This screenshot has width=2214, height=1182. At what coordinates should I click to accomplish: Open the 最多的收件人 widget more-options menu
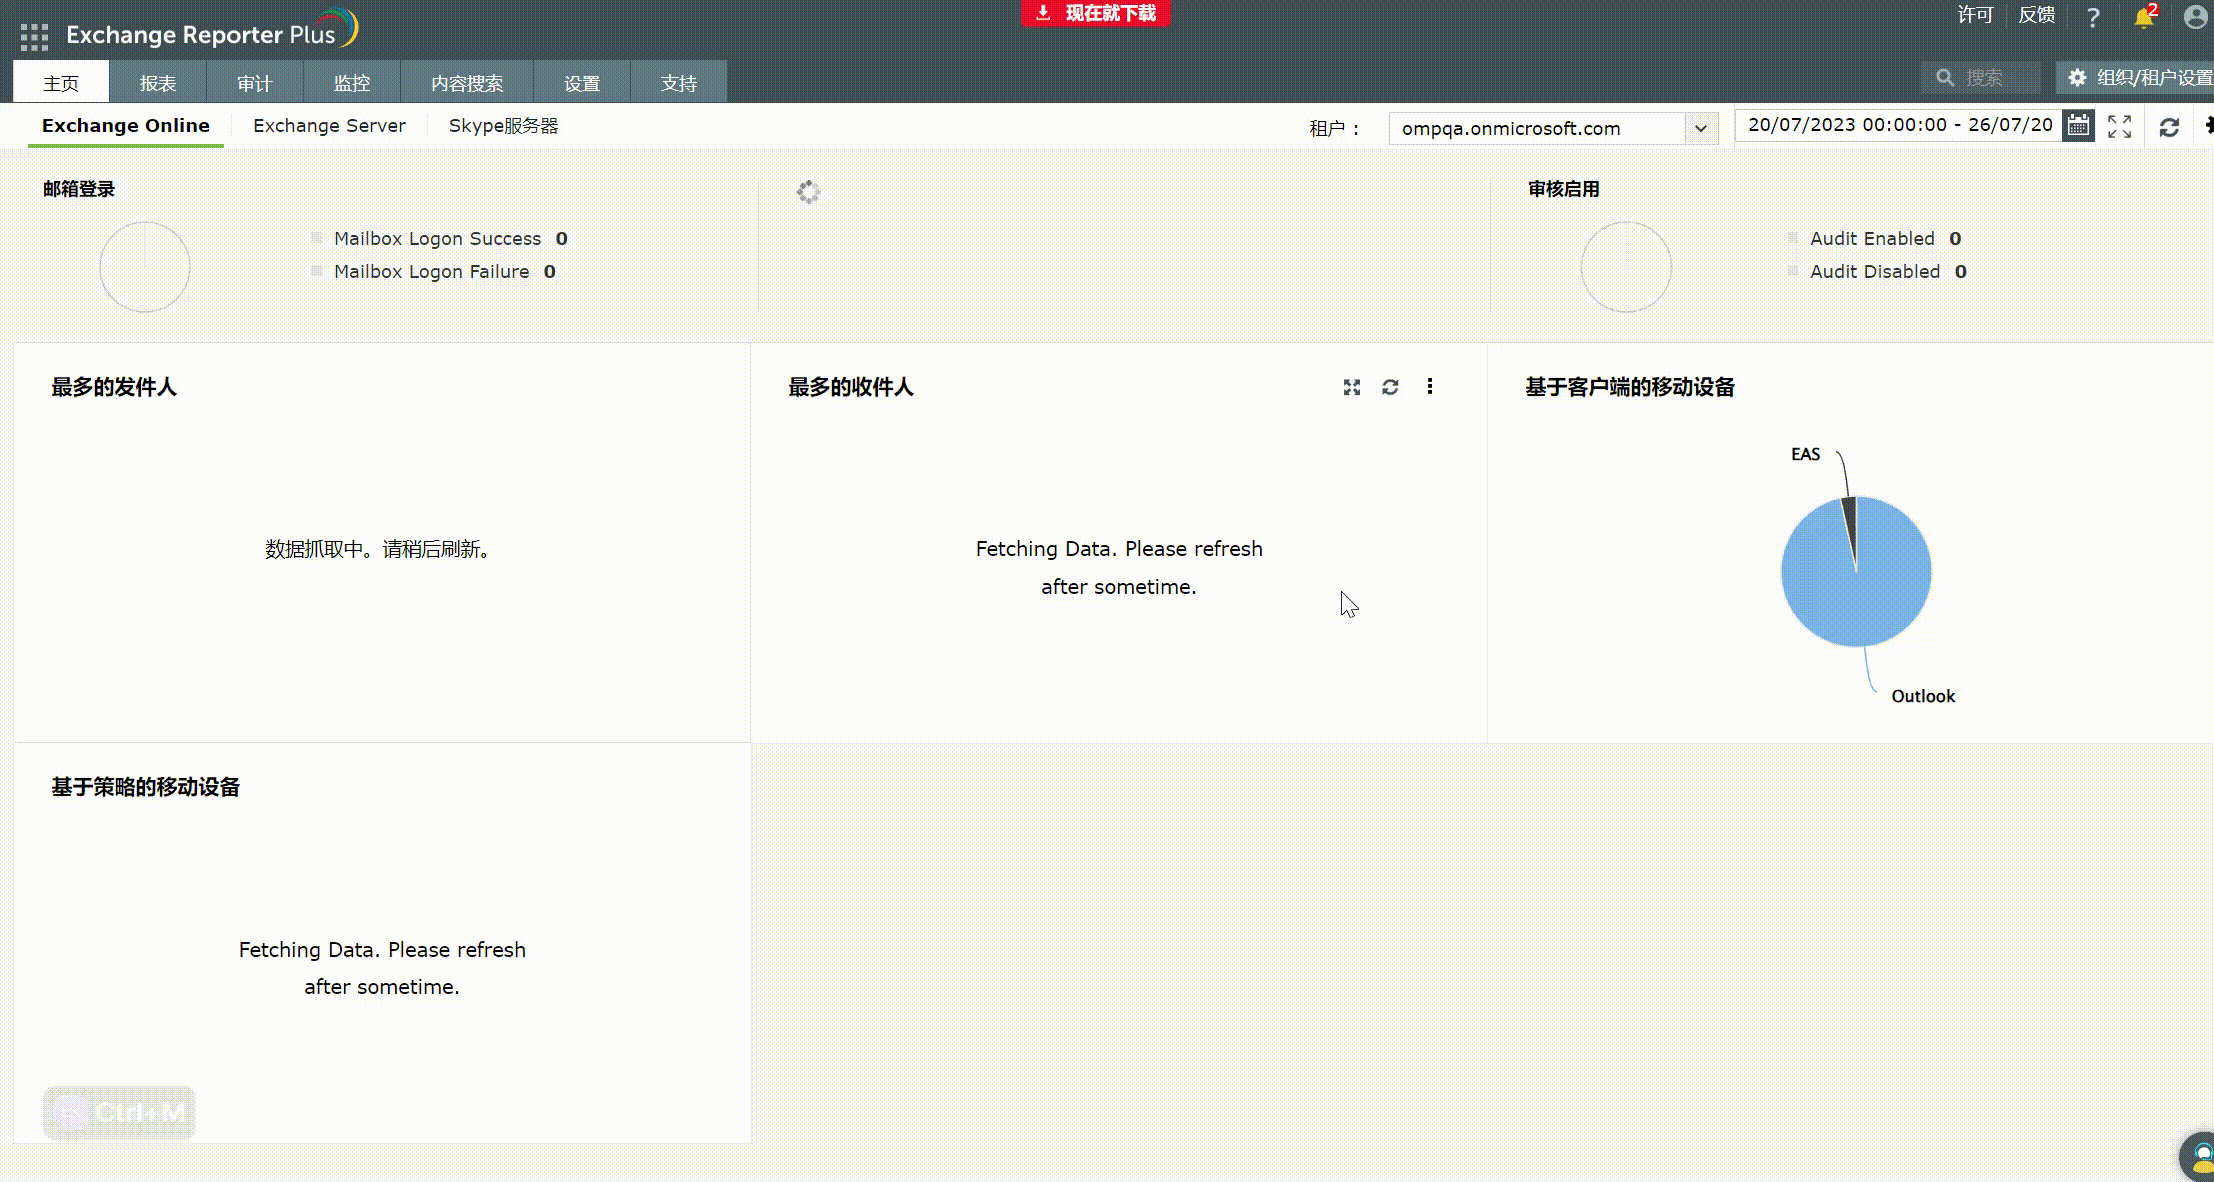(1430, 387)
